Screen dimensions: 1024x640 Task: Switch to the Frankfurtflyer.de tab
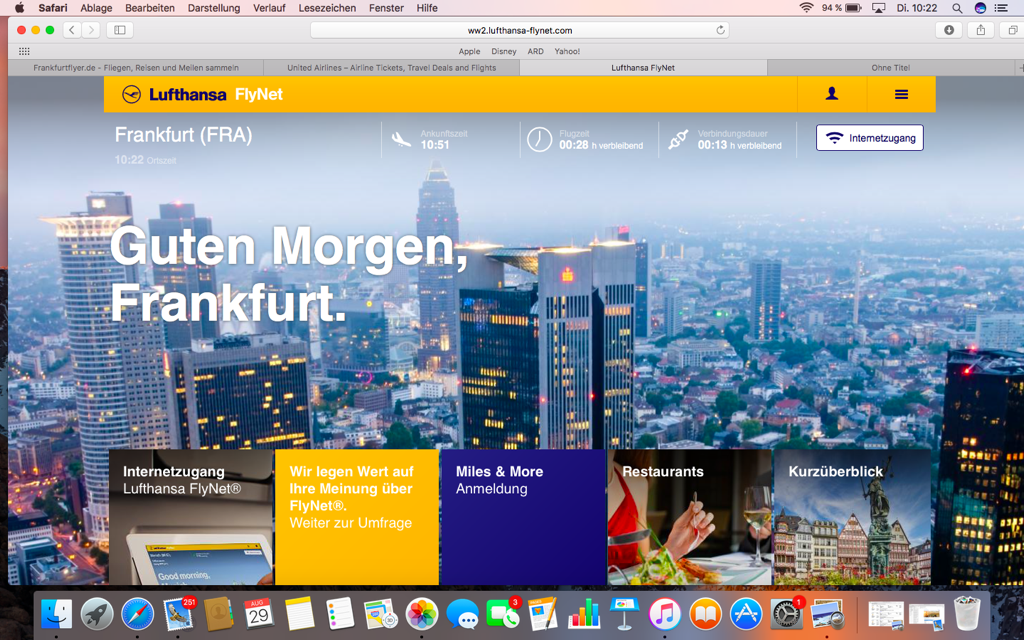pos(136,68)
